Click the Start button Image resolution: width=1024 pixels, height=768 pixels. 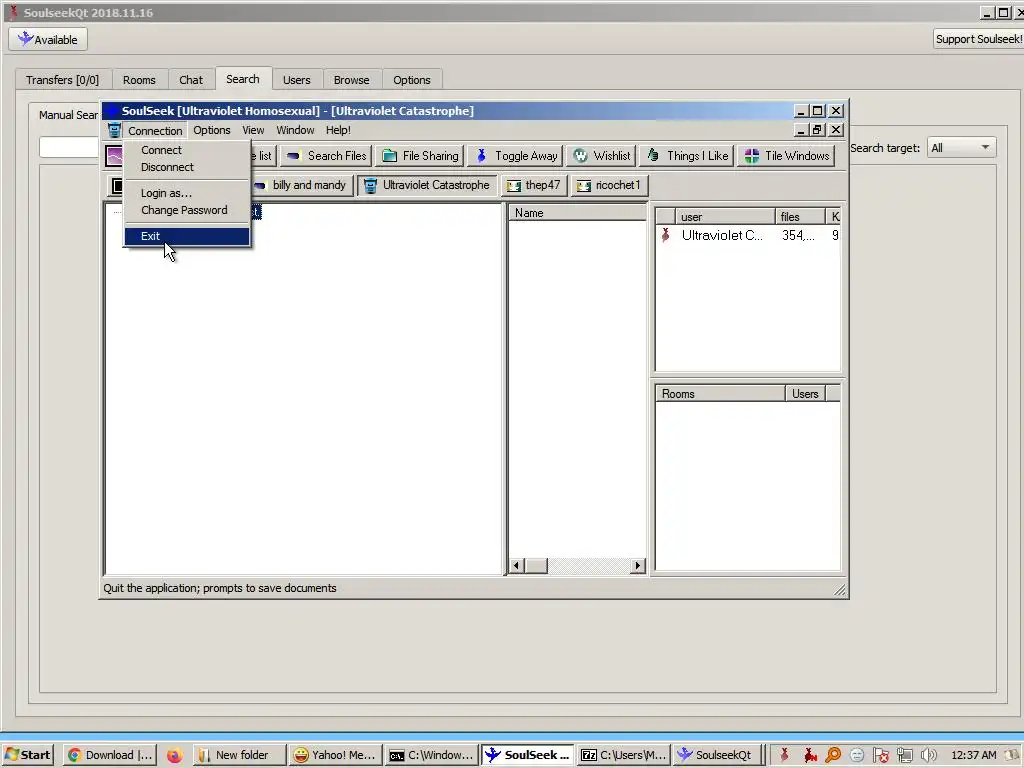pos(27,756)
